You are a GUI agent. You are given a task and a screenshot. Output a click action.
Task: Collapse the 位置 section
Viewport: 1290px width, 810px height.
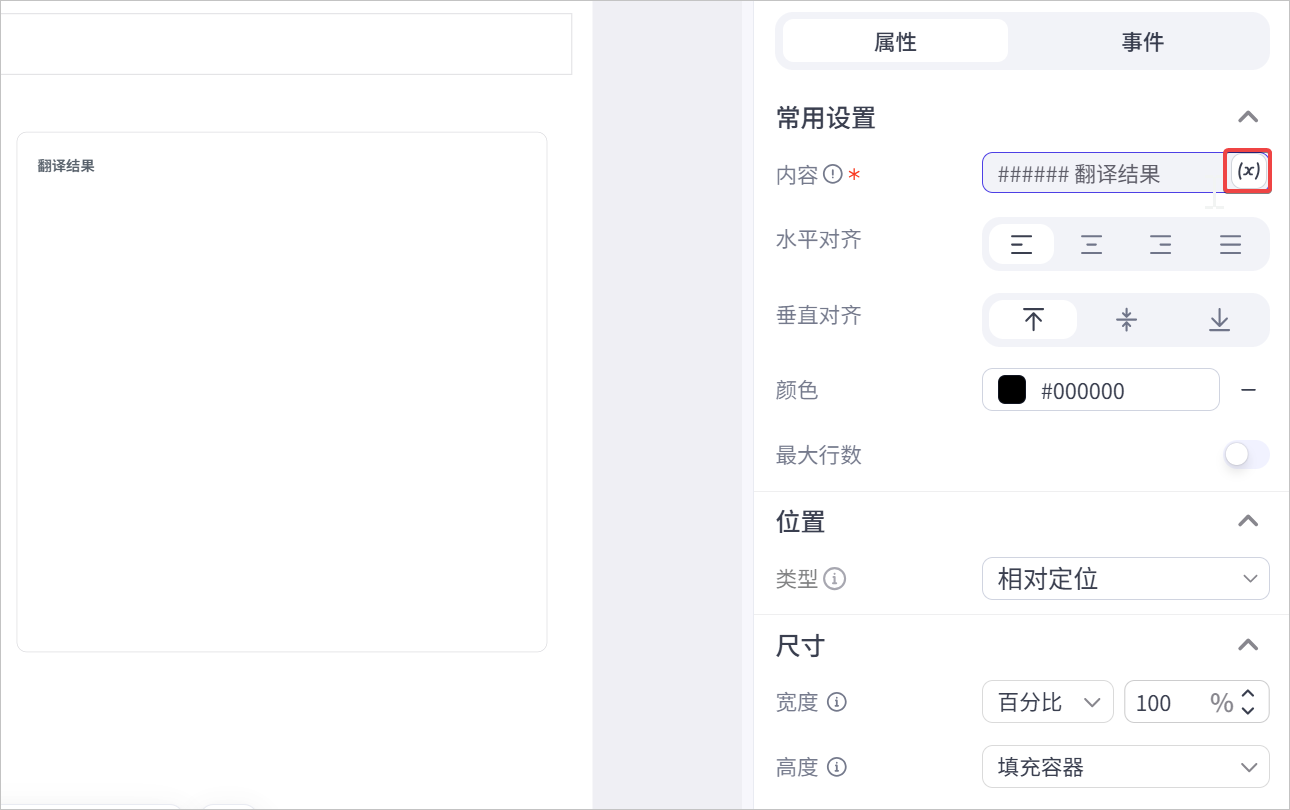[1247, 521]
